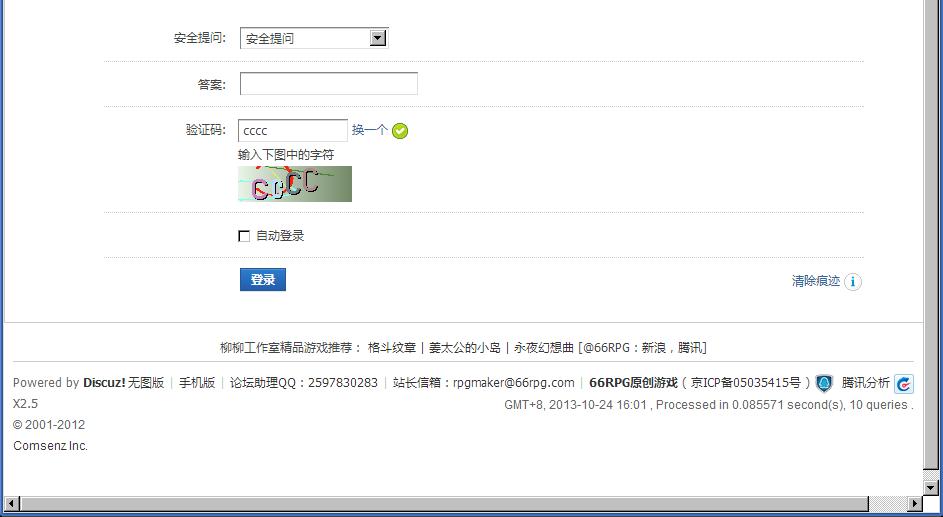Click 换一个 to refresh the captcha
943x517 pixels.
[x=369, y=130]
